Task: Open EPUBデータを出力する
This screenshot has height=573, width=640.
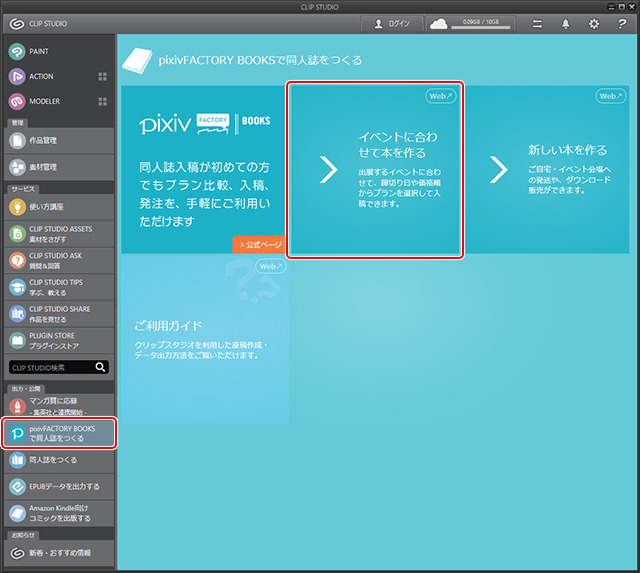Action: tap(59, 486)
